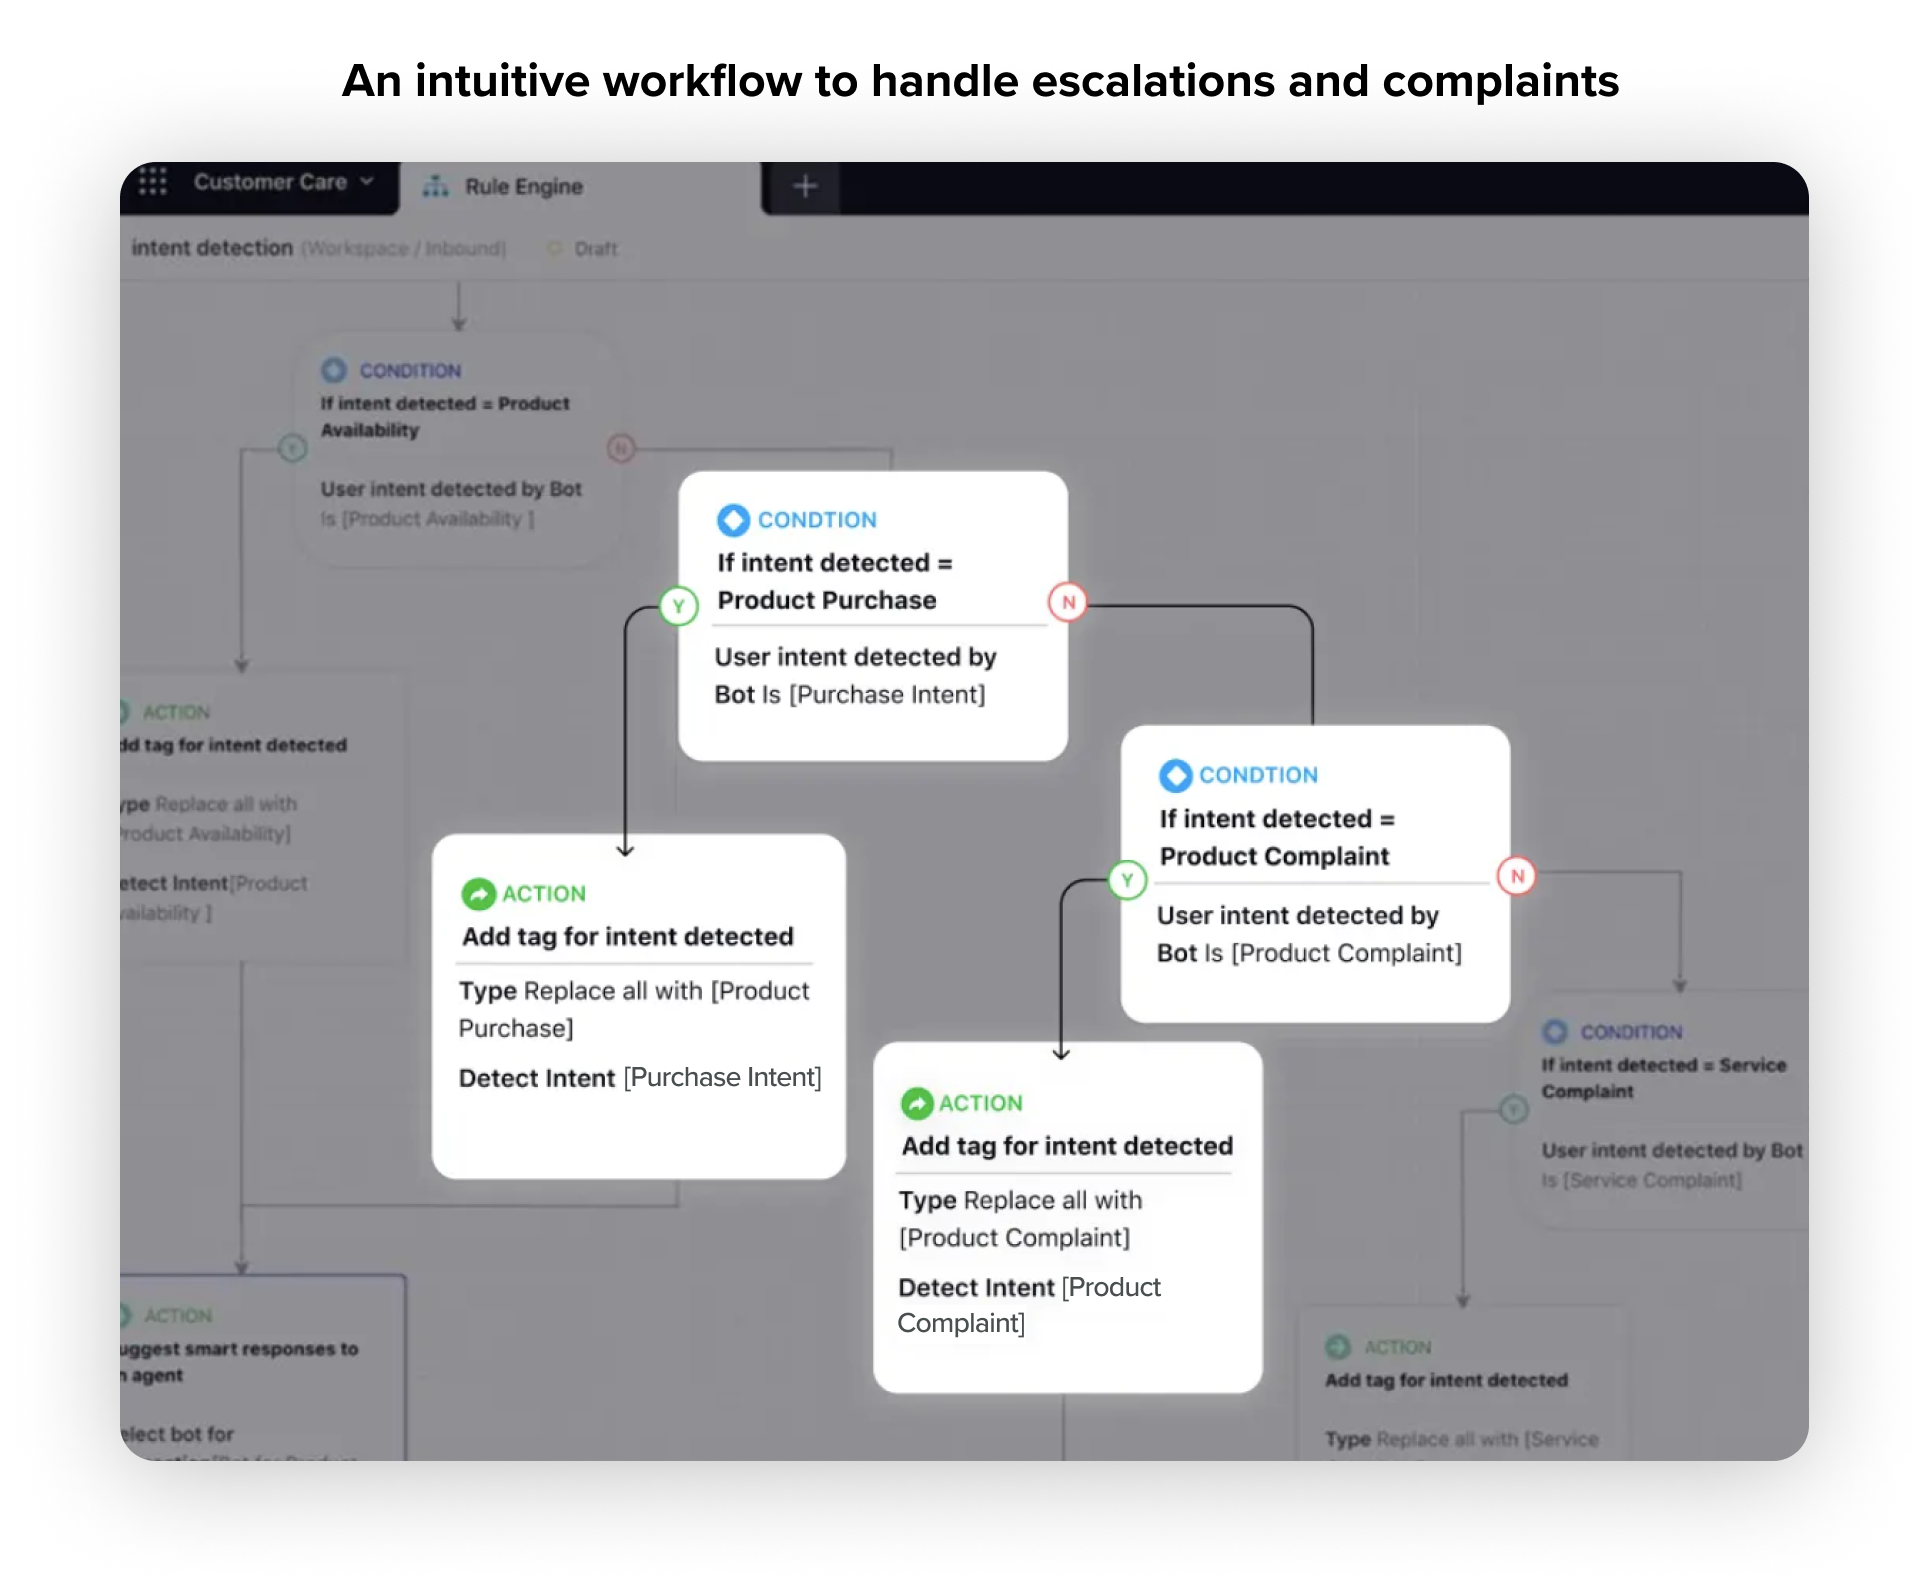Image resolution: width=1929 pixels, height=1593 pixels.
Task: Expand the Customer Care dropdown chevron
Action: click(367, 181)
